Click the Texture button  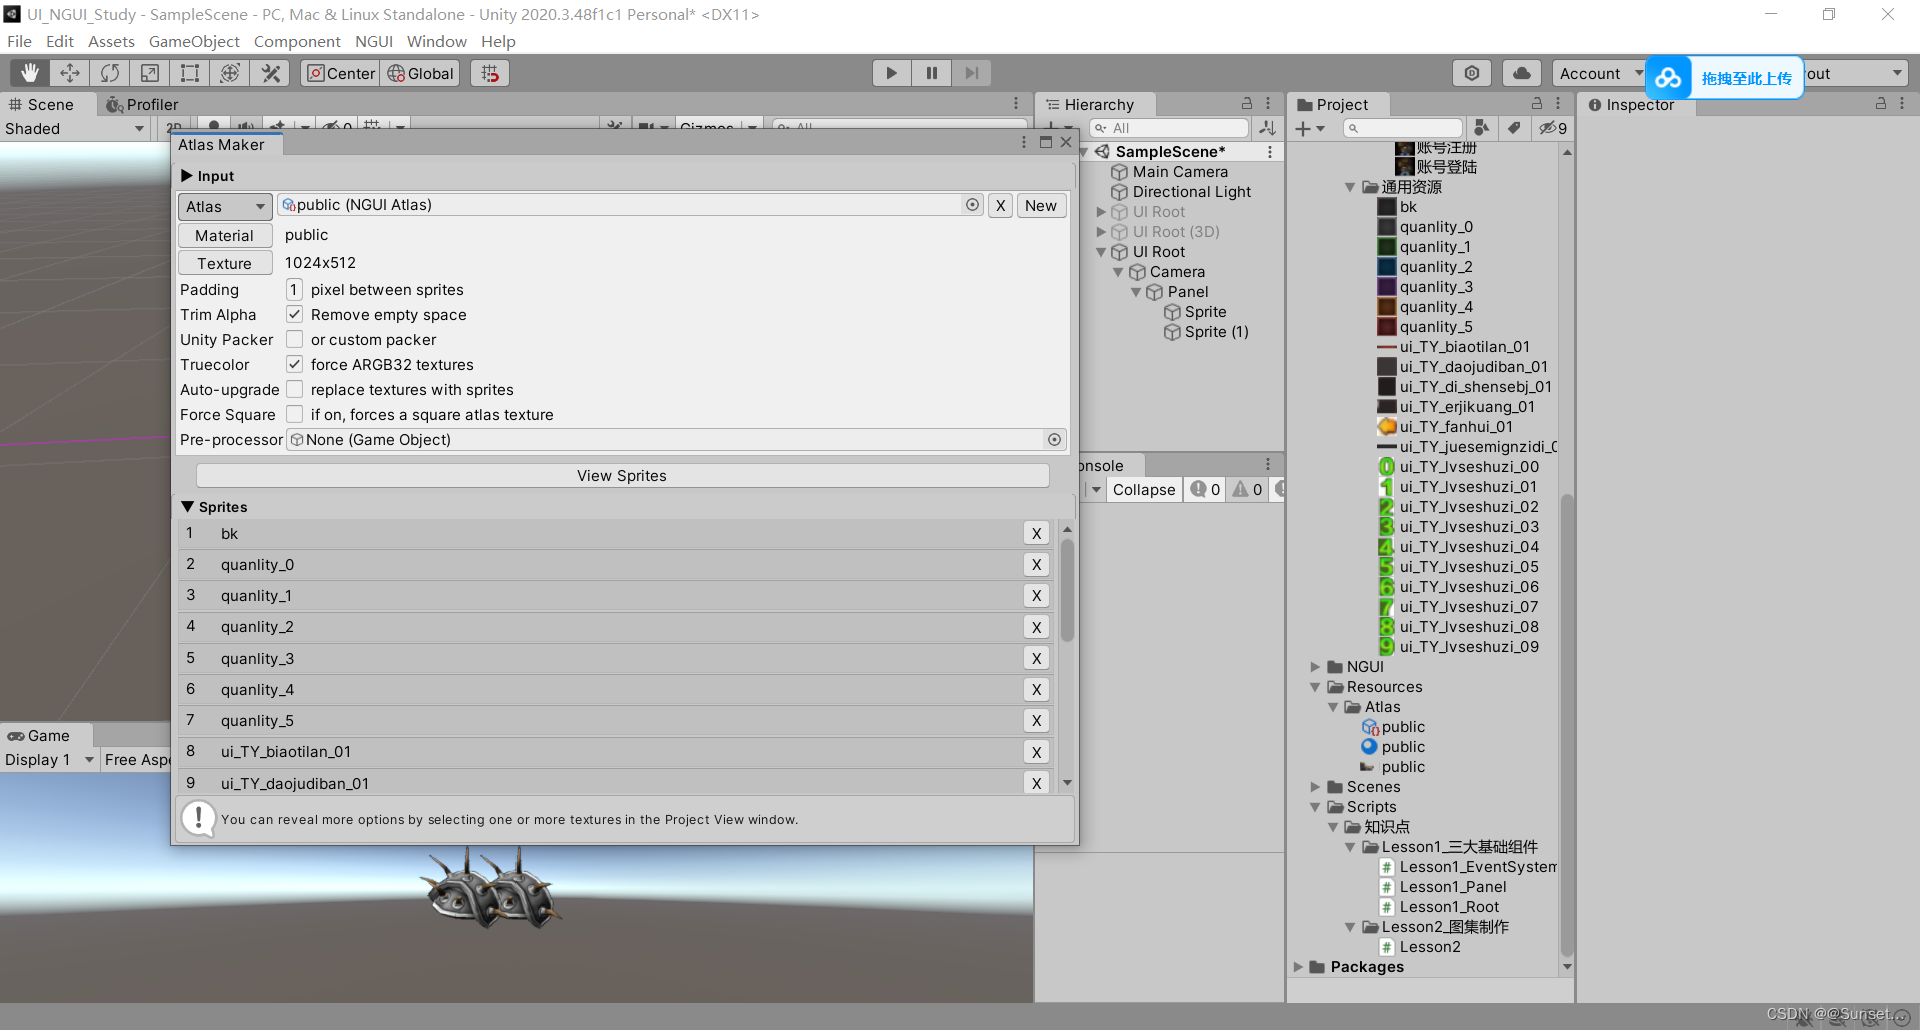pyautogui.click(x=225, y=263)
